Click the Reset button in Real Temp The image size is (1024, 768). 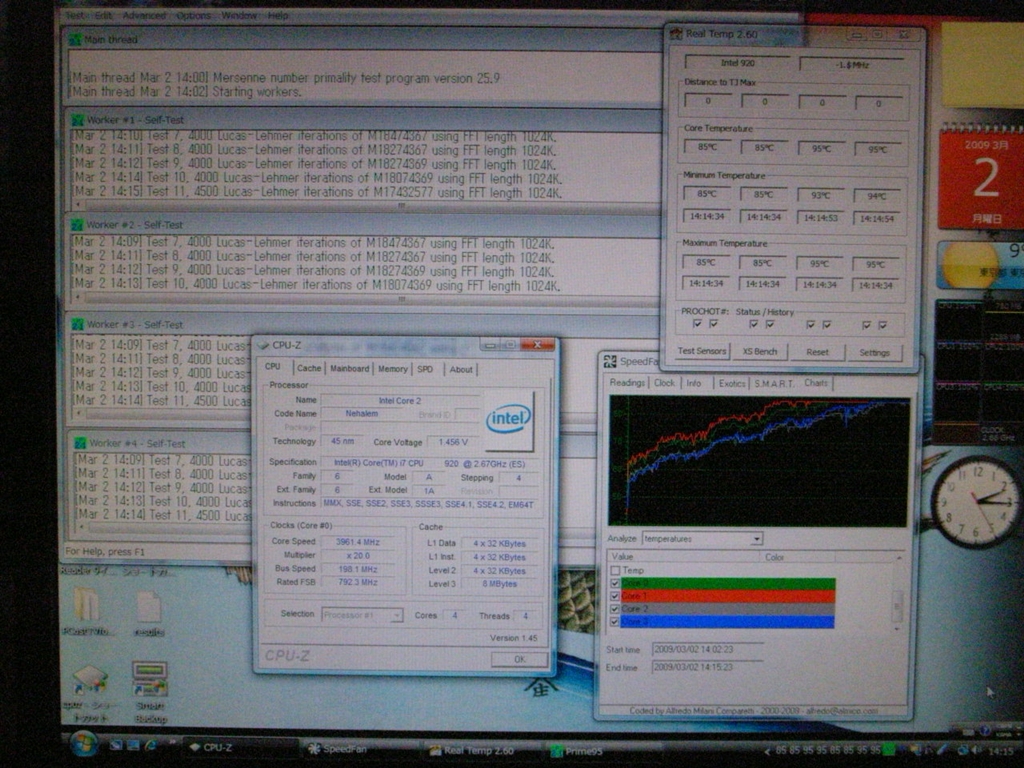[x=817, y=353]
